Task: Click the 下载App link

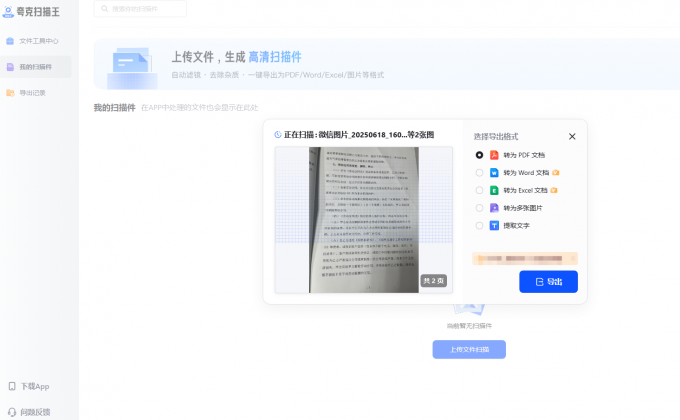Action: coord(29,386)
